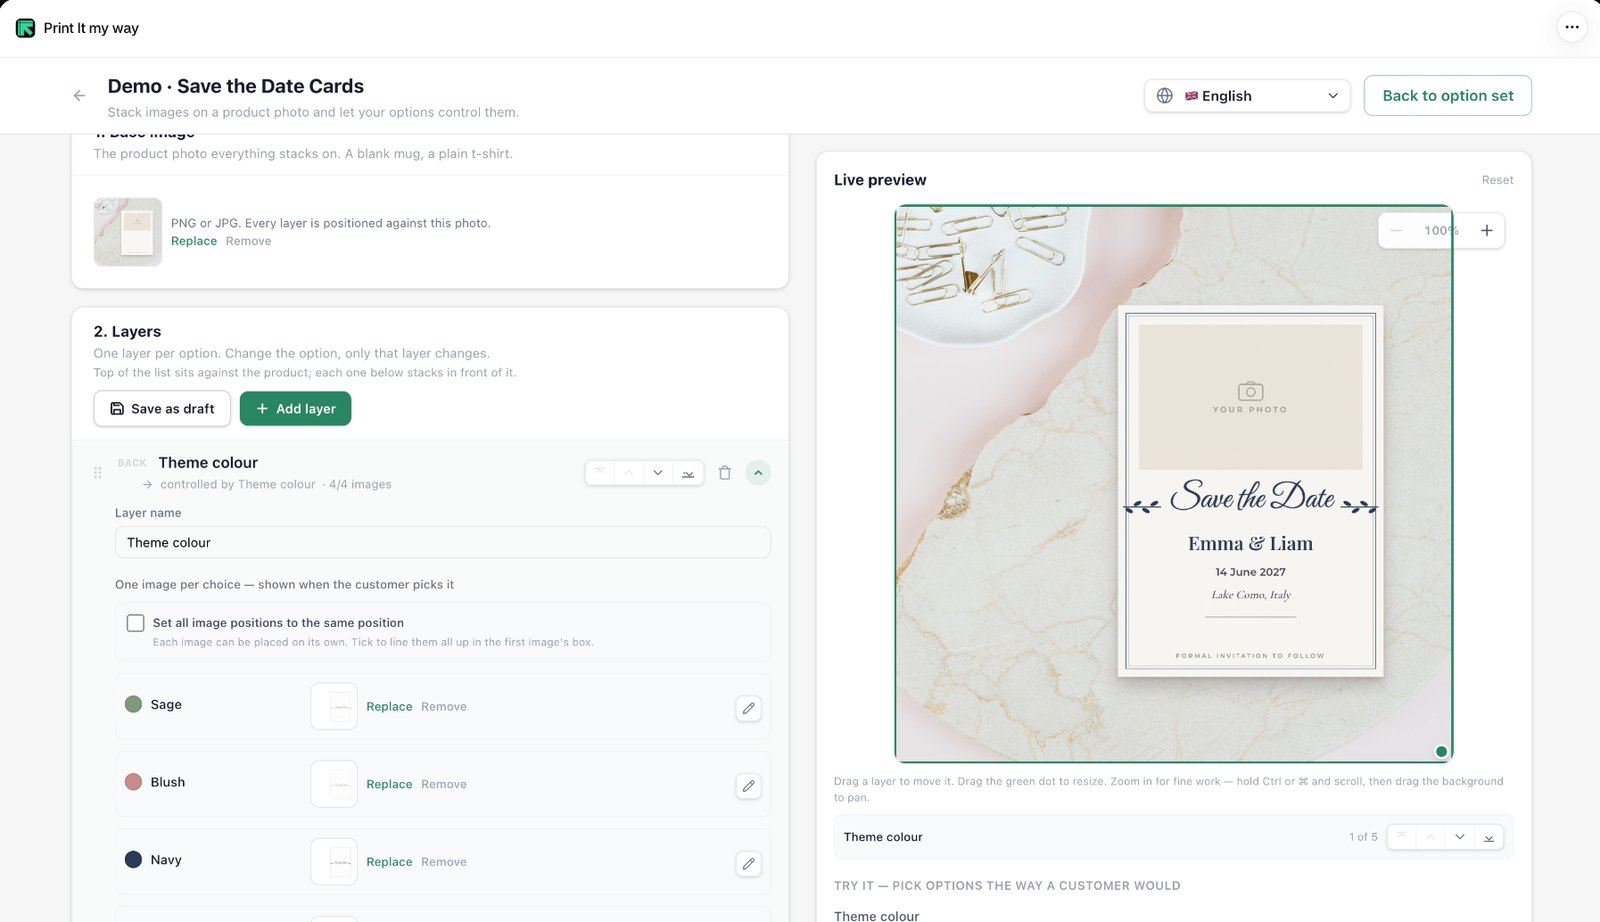Move layer up one in live preview bar
The width and height of the screenshot is (1600, 922).
[x=1431, y=837]
